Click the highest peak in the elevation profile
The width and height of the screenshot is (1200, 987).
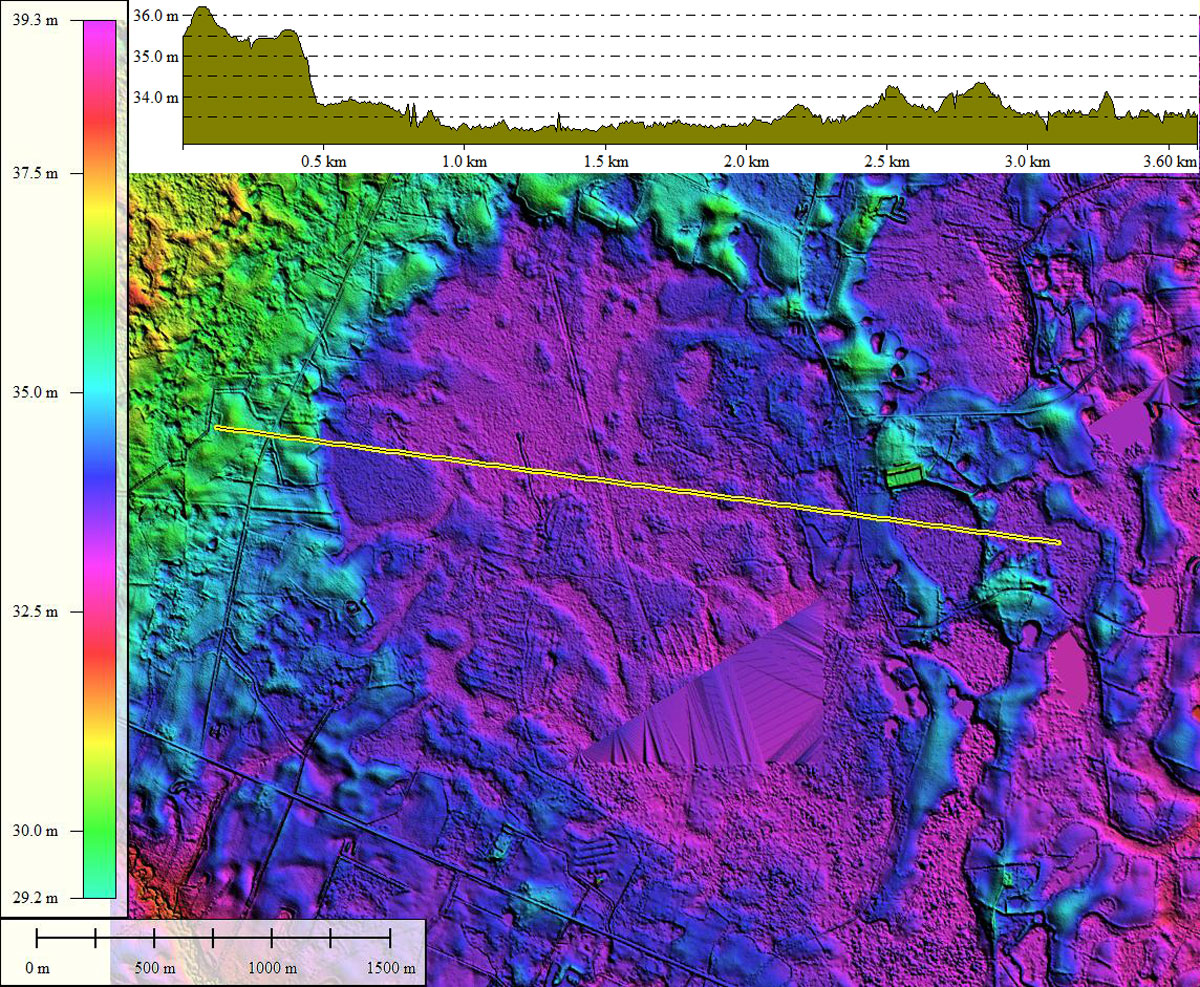(203, 9)
